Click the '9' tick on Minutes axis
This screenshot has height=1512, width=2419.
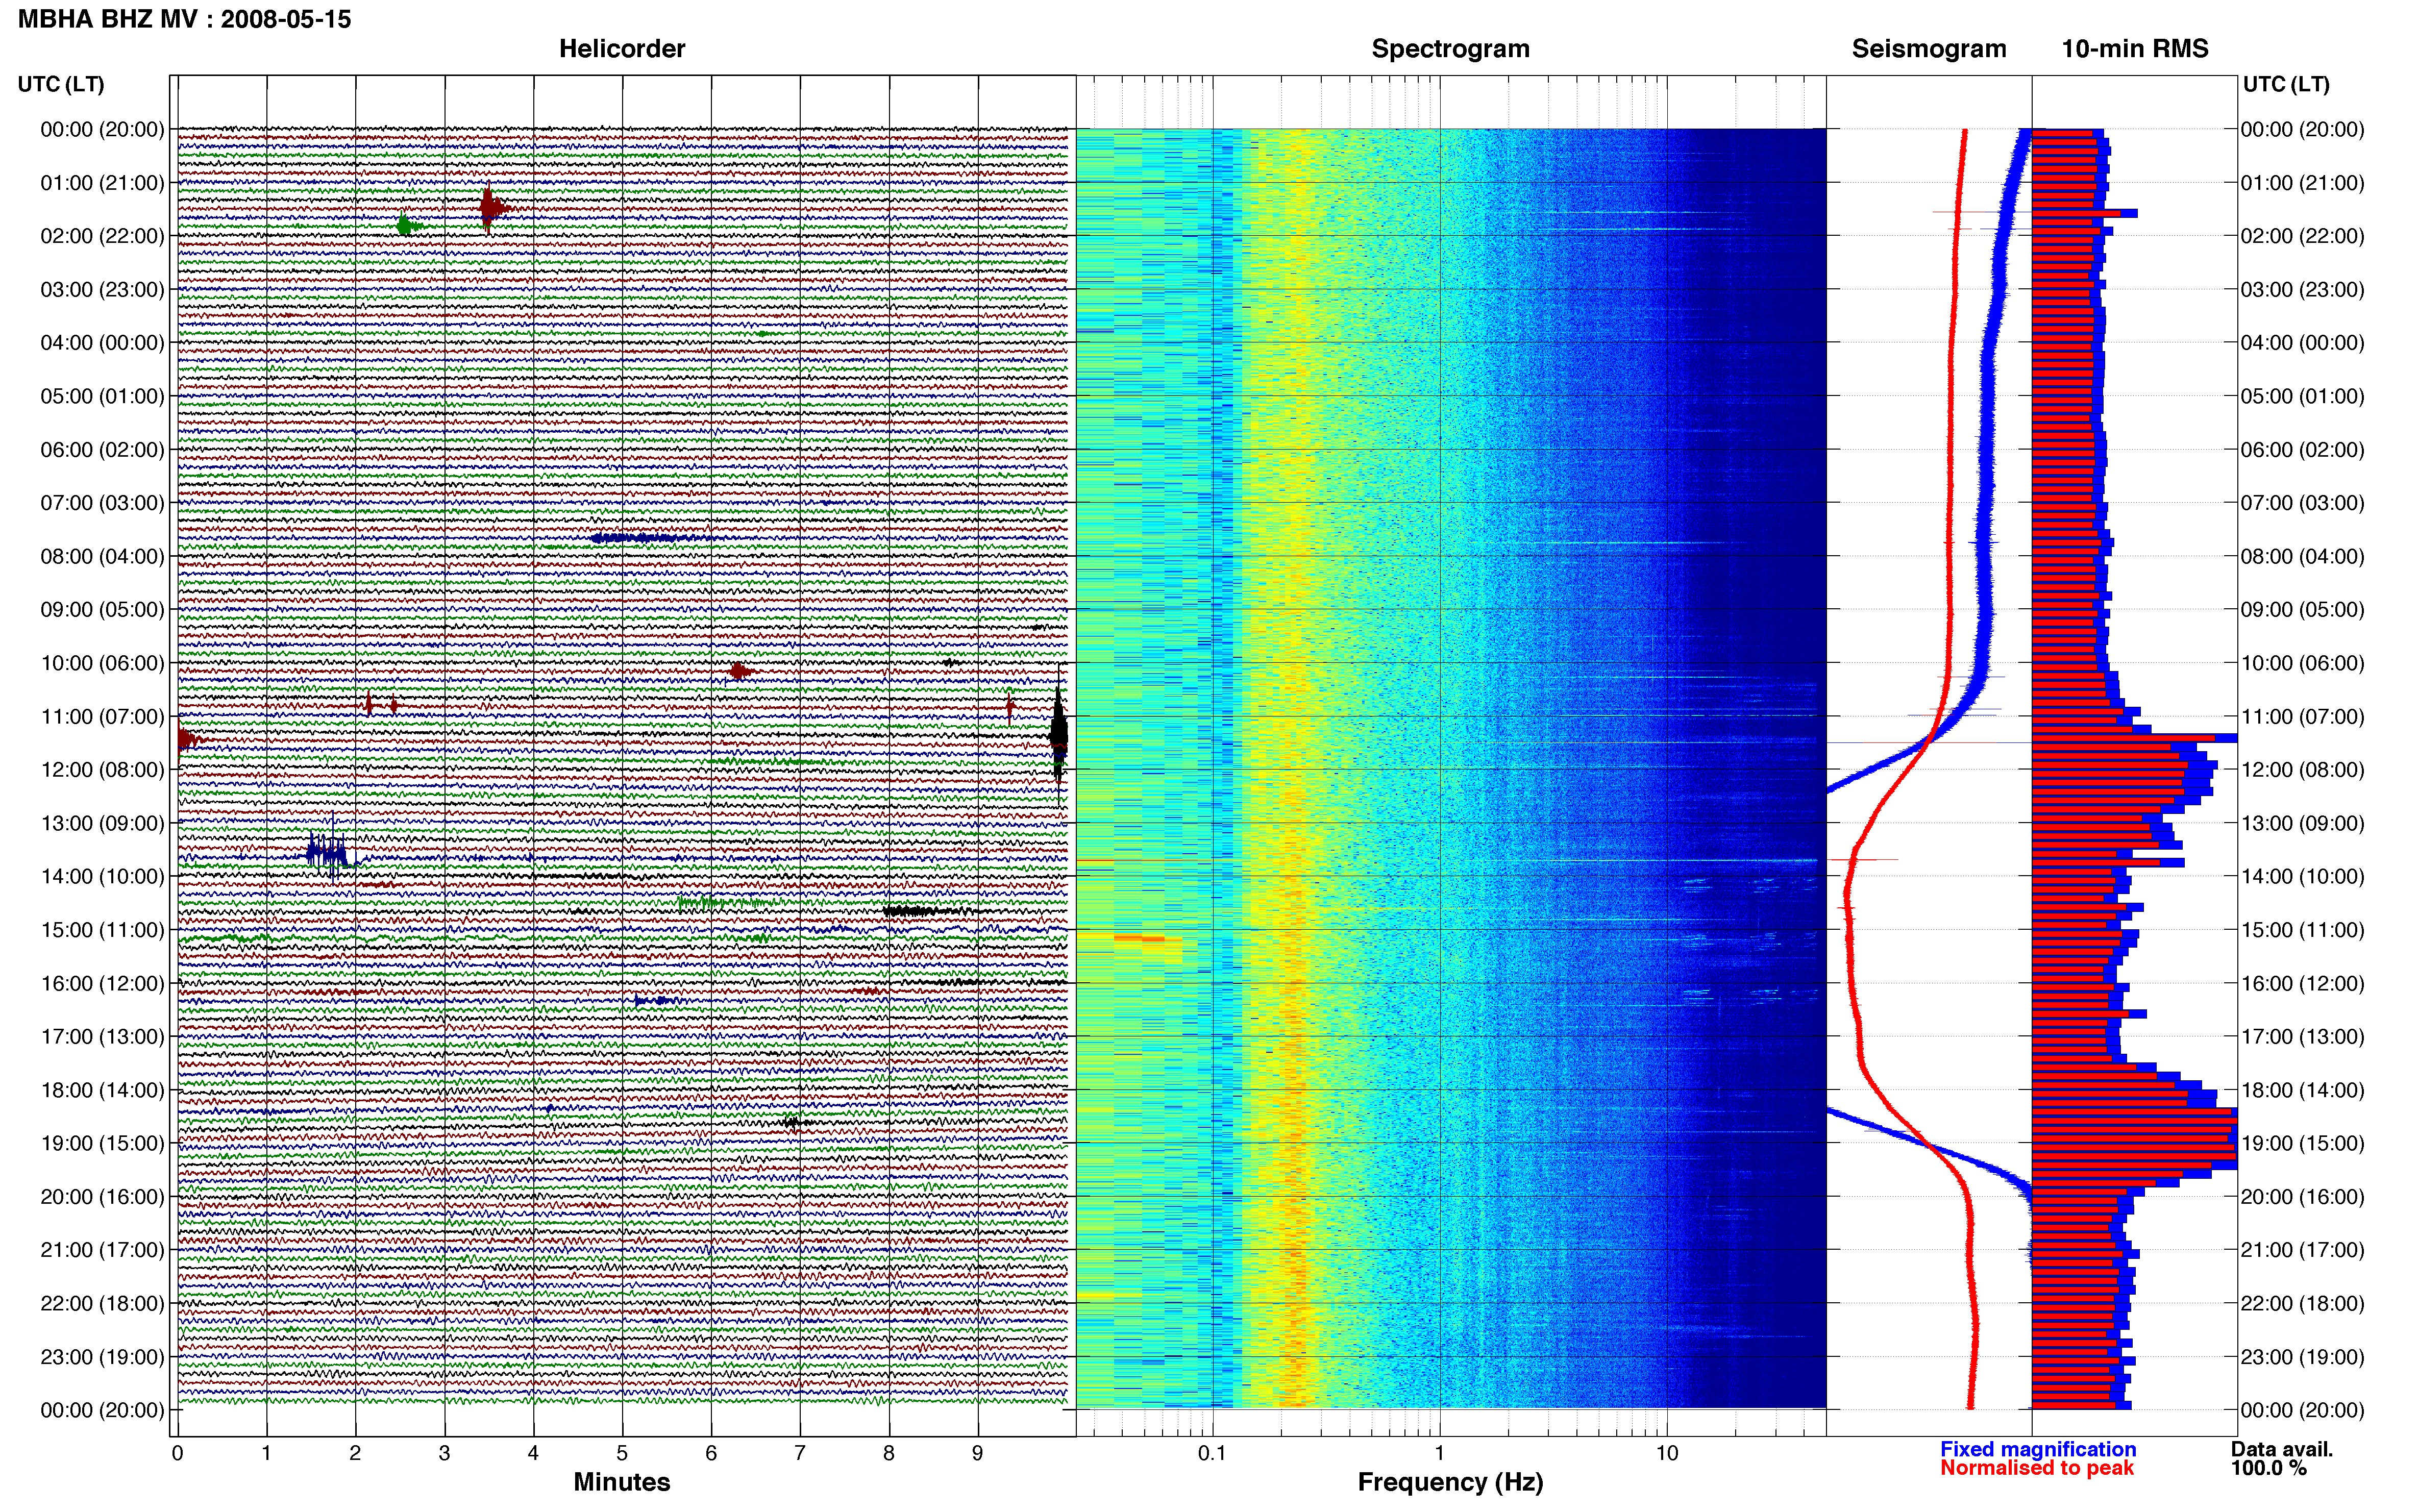coord(978,1453)
